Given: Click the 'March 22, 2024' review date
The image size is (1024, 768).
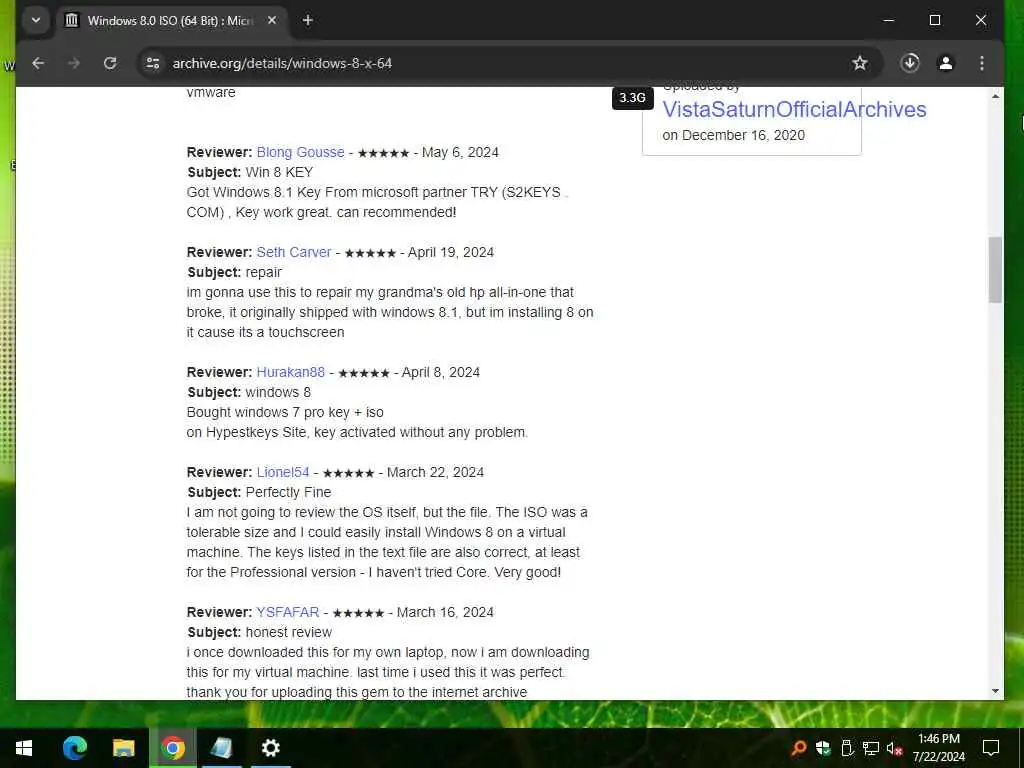Looking at the screenshot, I should tap(435, 472).
